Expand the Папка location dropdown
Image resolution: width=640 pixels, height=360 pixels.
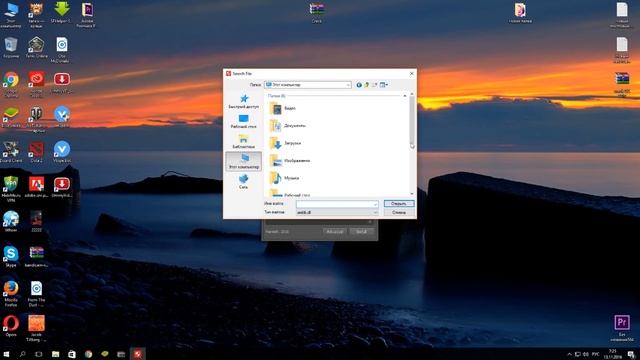(348, 85)
